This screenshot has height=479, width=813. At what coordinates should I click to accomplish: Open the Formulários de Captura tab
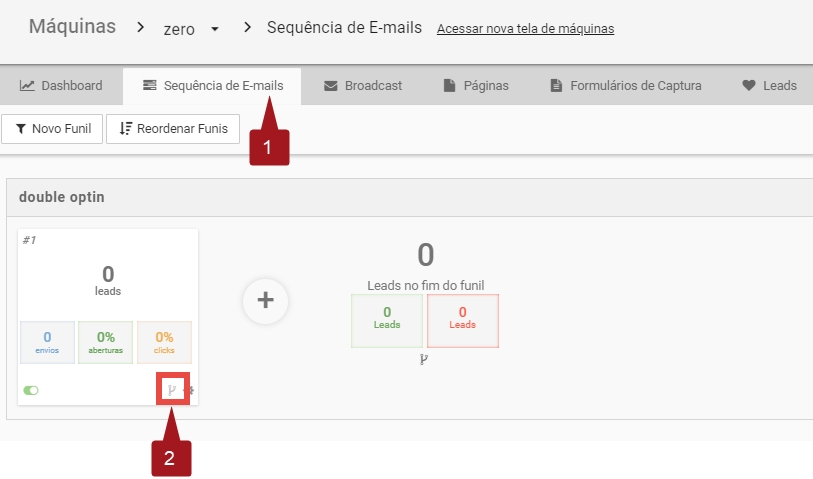(x=626, y=86)
